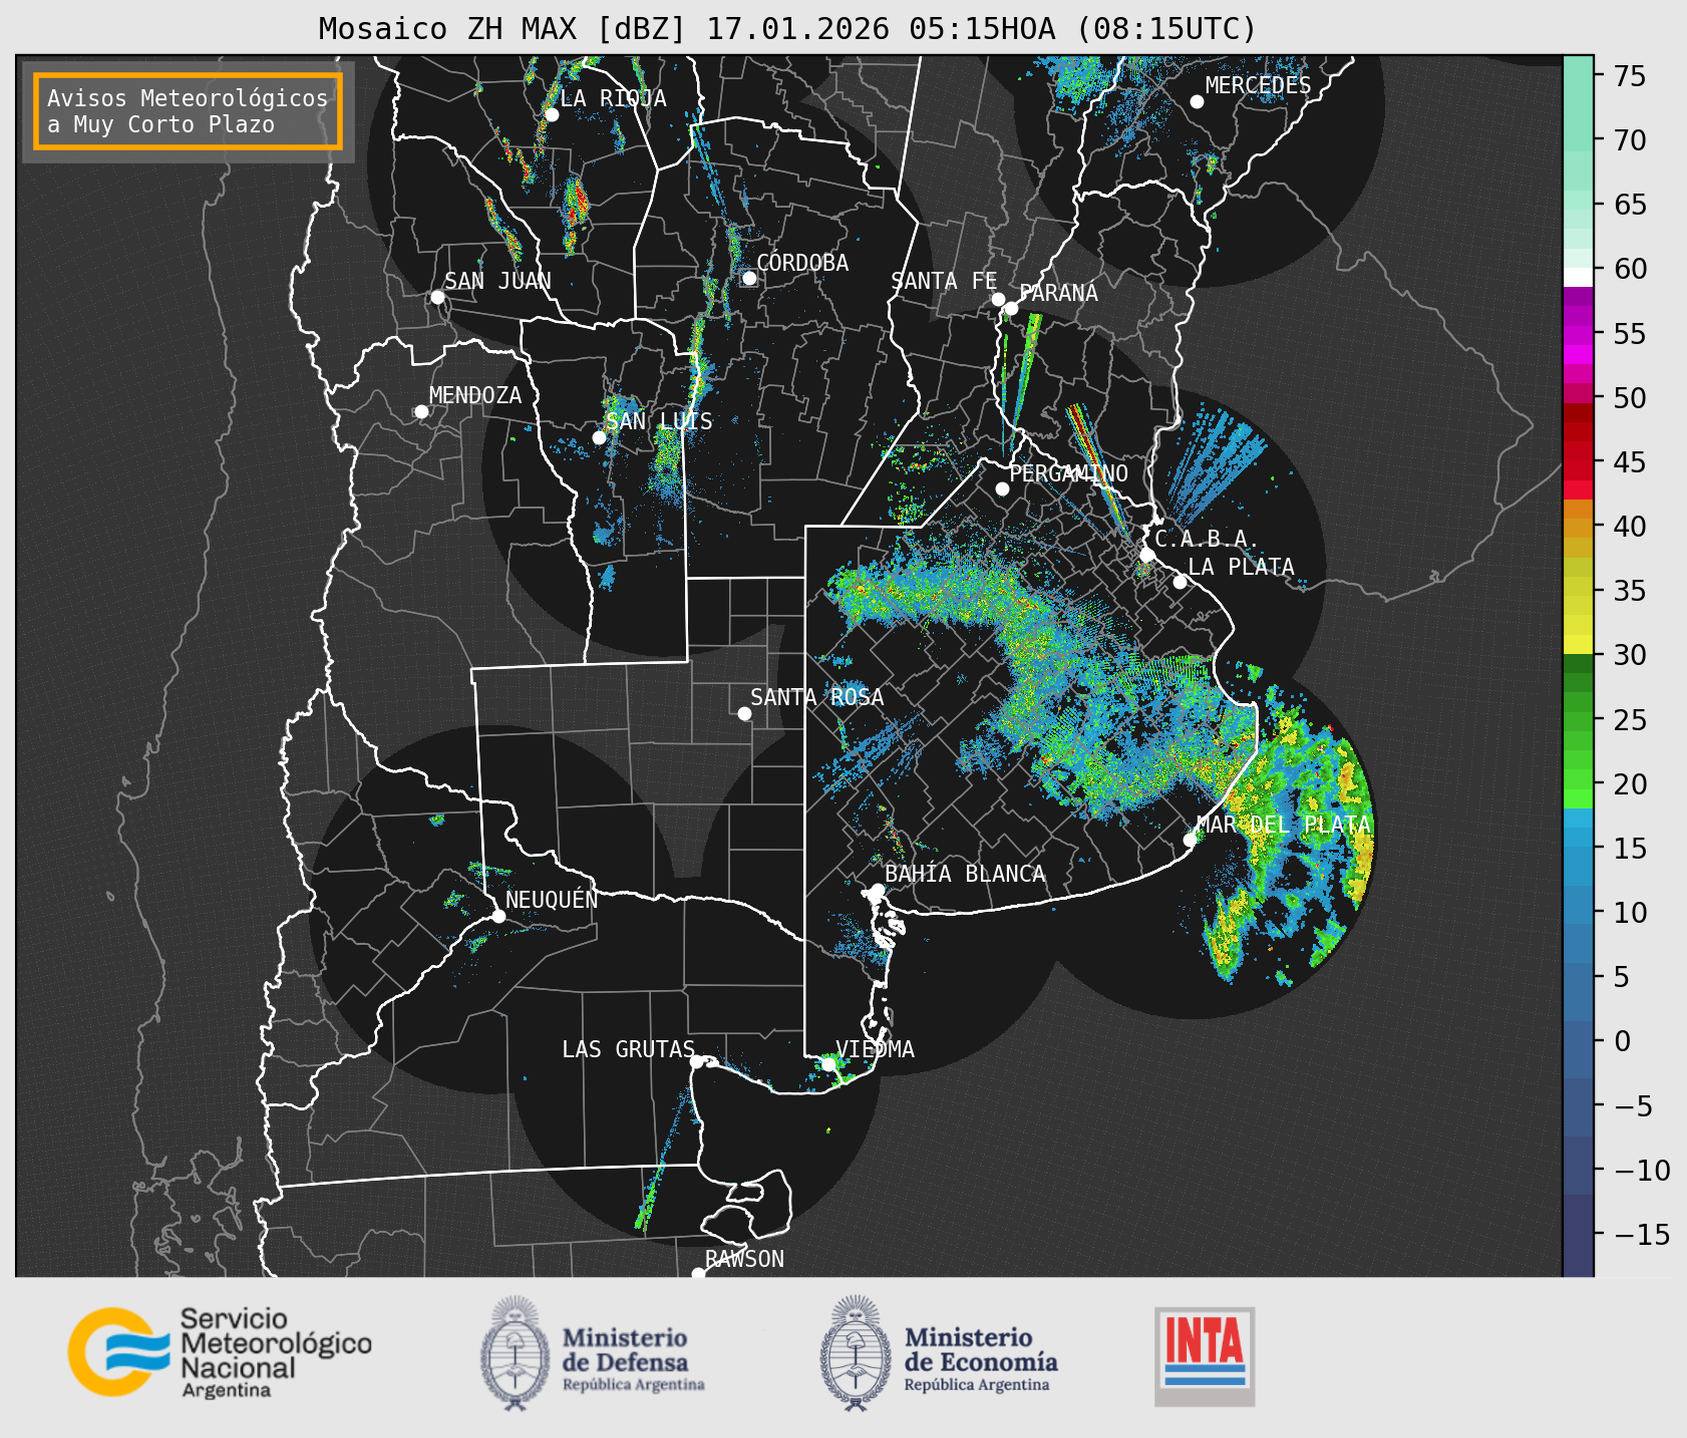Viewport: 1687px width, 1438px height.
Task: Click the La Rioja city marker dot
Action: coord(551,115)
